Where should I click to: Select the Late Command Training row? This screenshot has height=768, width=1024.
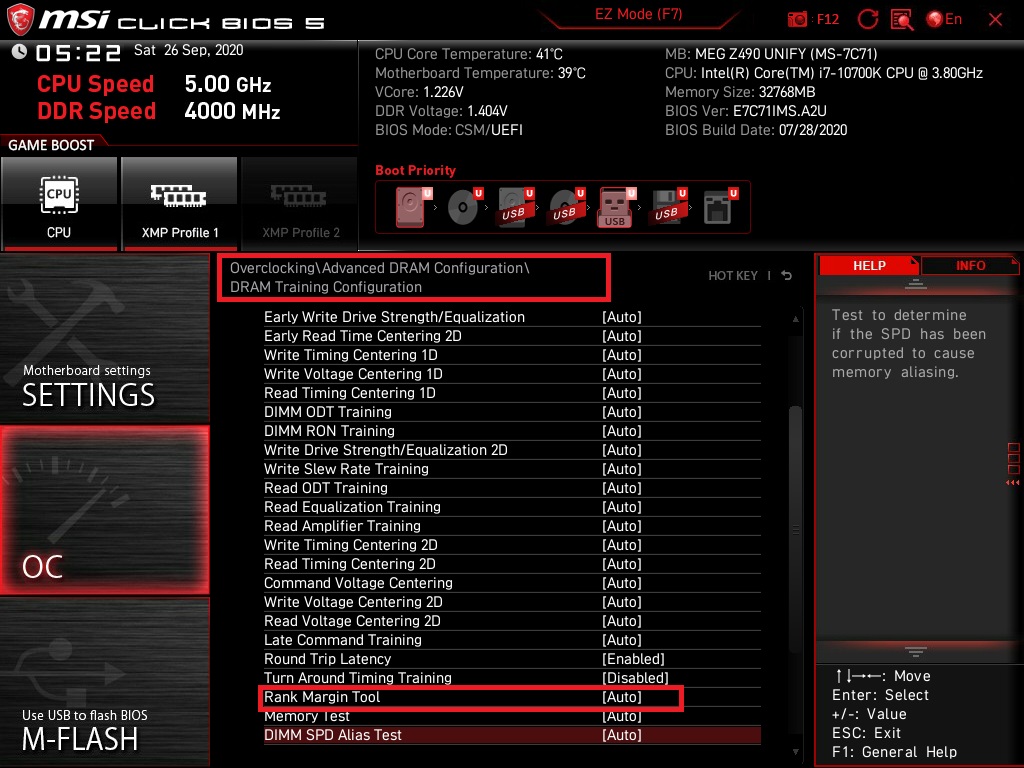coord(512,639)
